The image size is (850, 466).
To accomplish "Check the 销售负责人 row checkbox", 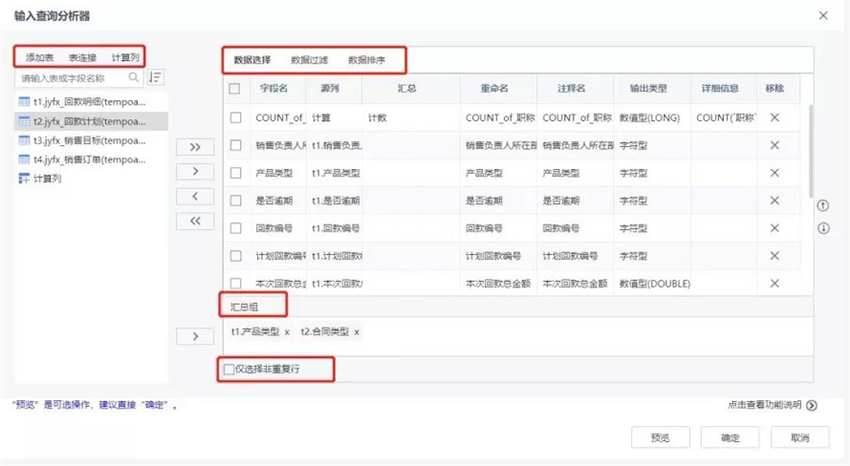I will [236, 145].
